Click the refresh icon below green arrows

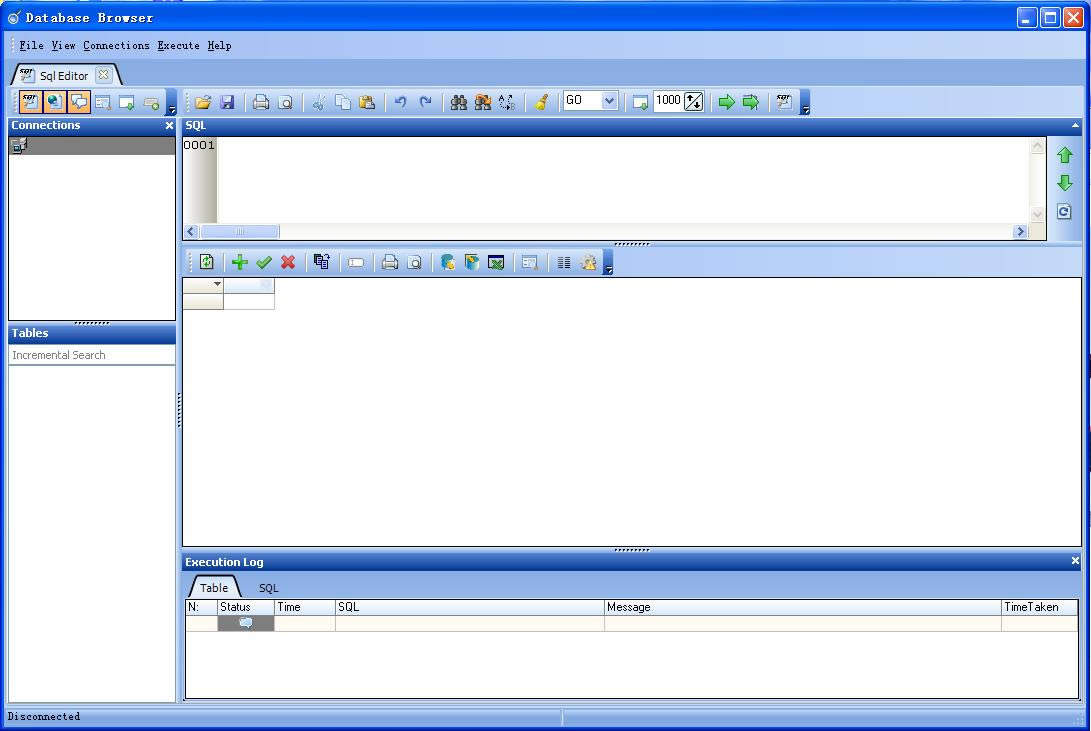(1065, 211)
